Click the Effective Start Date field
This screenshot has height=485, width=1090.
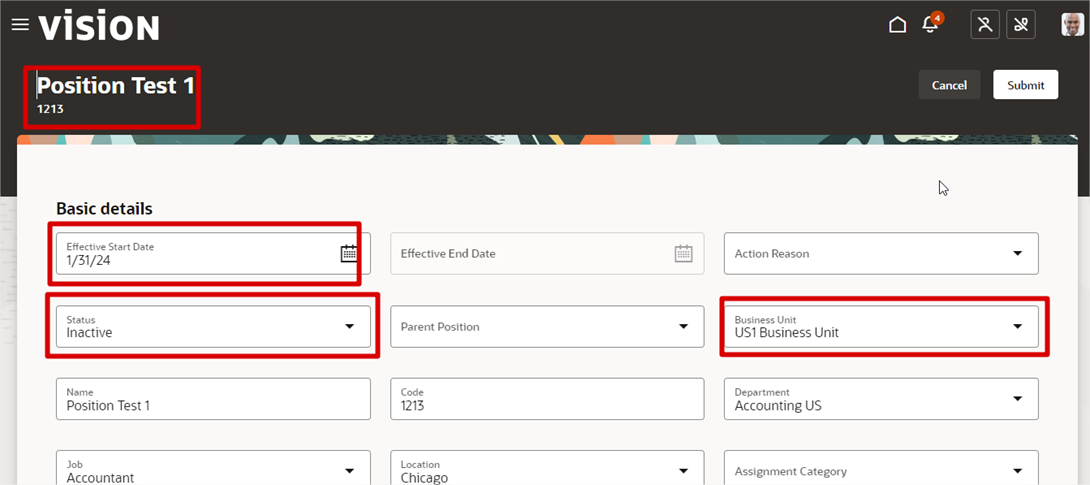[x=213, y=254]
